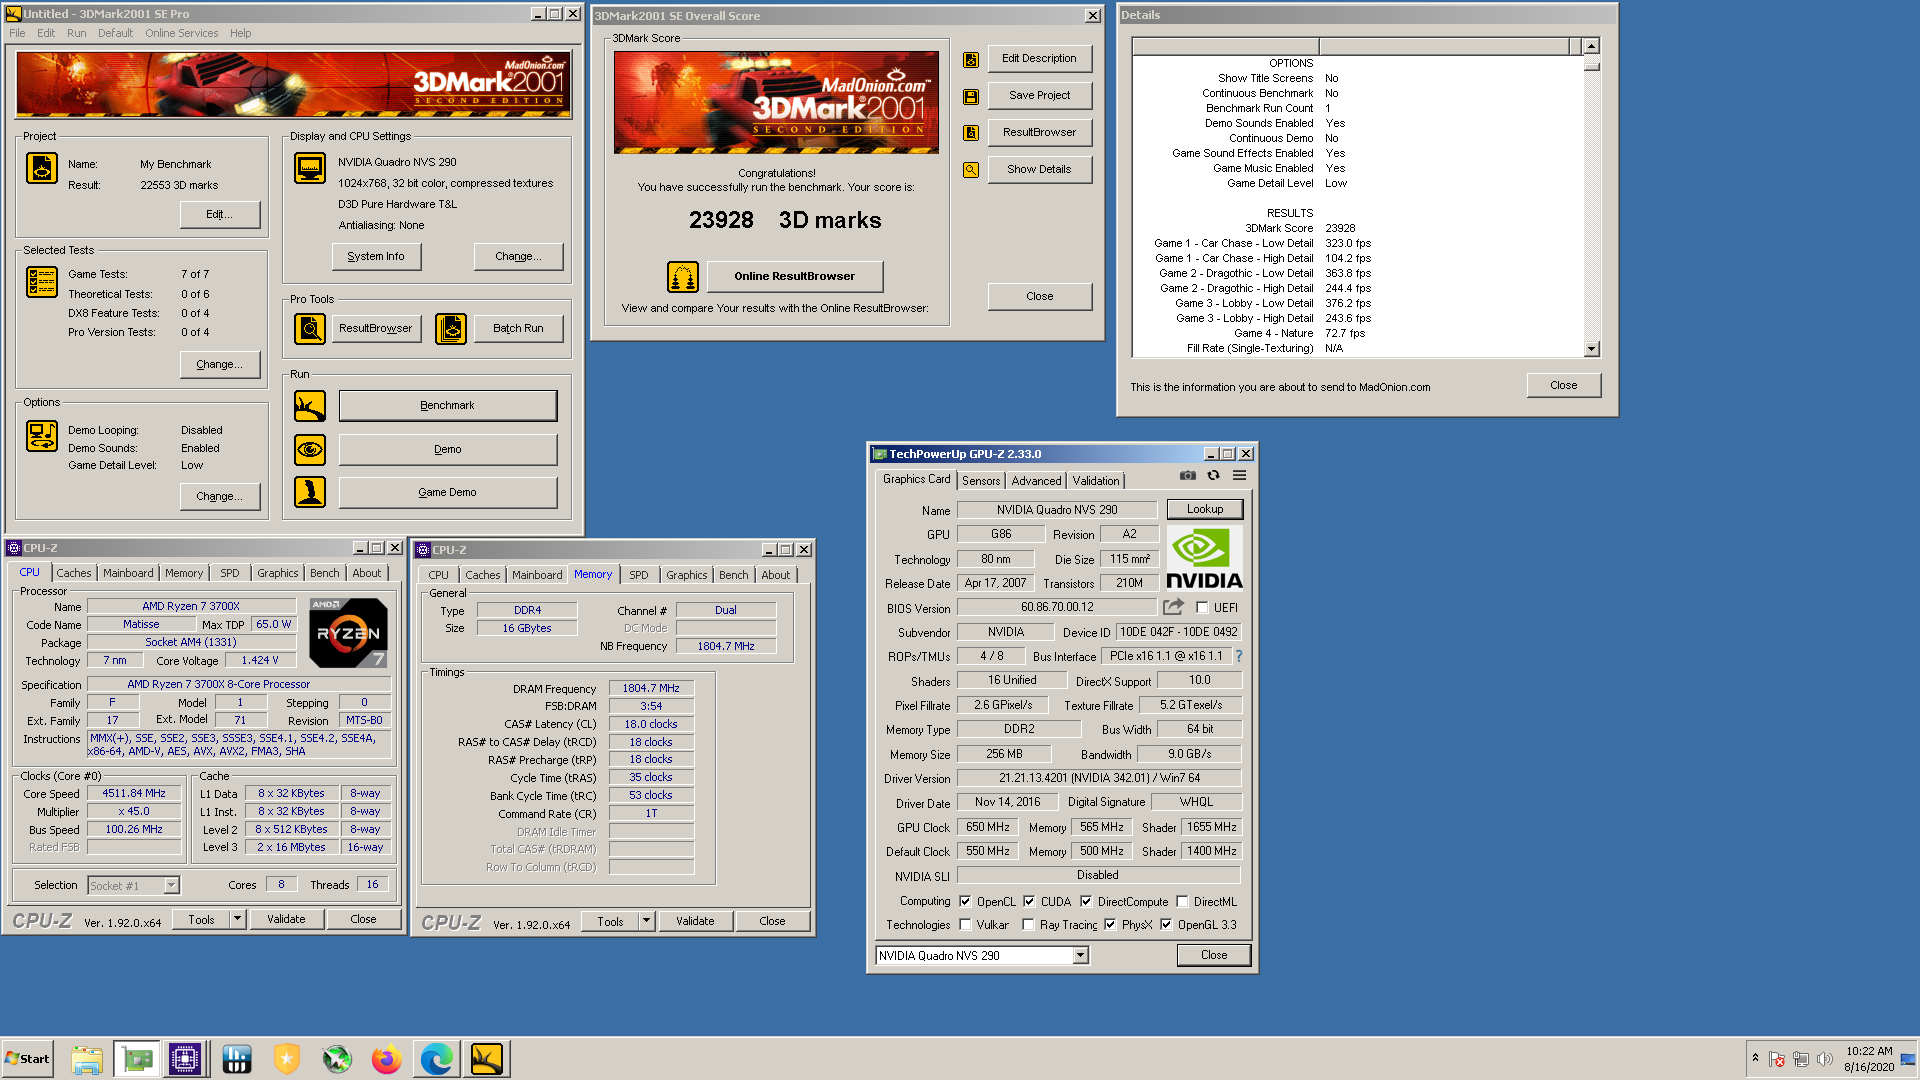1920x1080 pixels.
Task: Click the ResultBrowser icon in Overall Score window
Action: click(x=971, y=133)
